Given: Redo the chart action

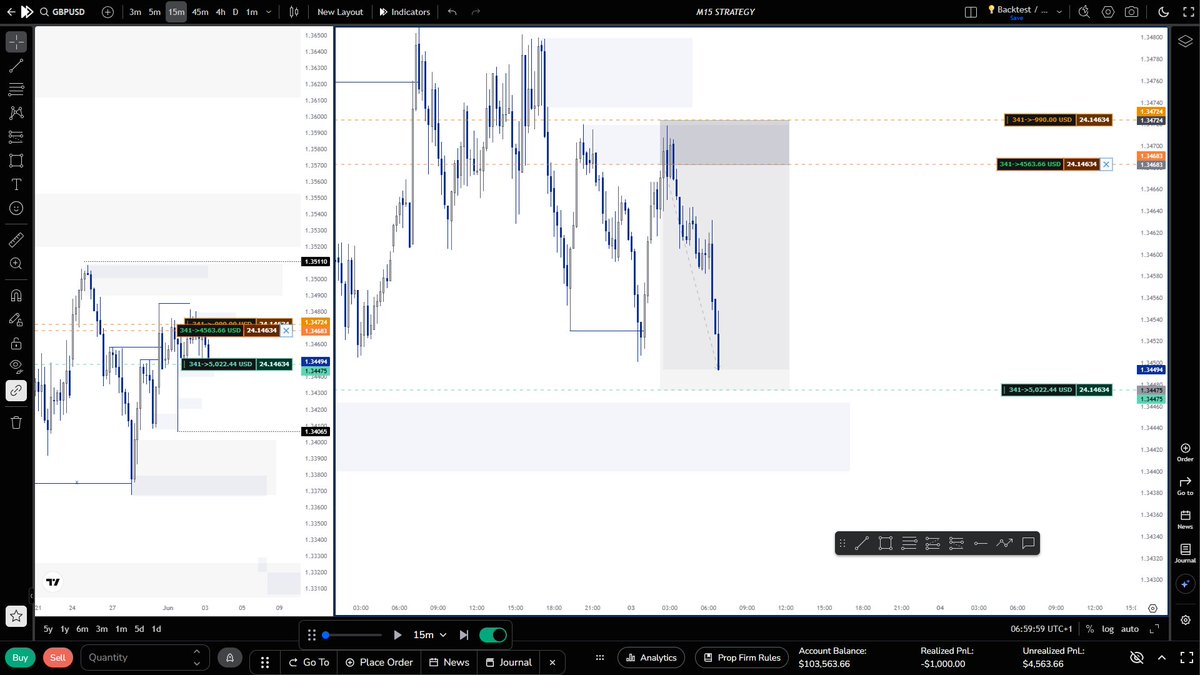Looking at the screenshot, I should tap(476, 12).
